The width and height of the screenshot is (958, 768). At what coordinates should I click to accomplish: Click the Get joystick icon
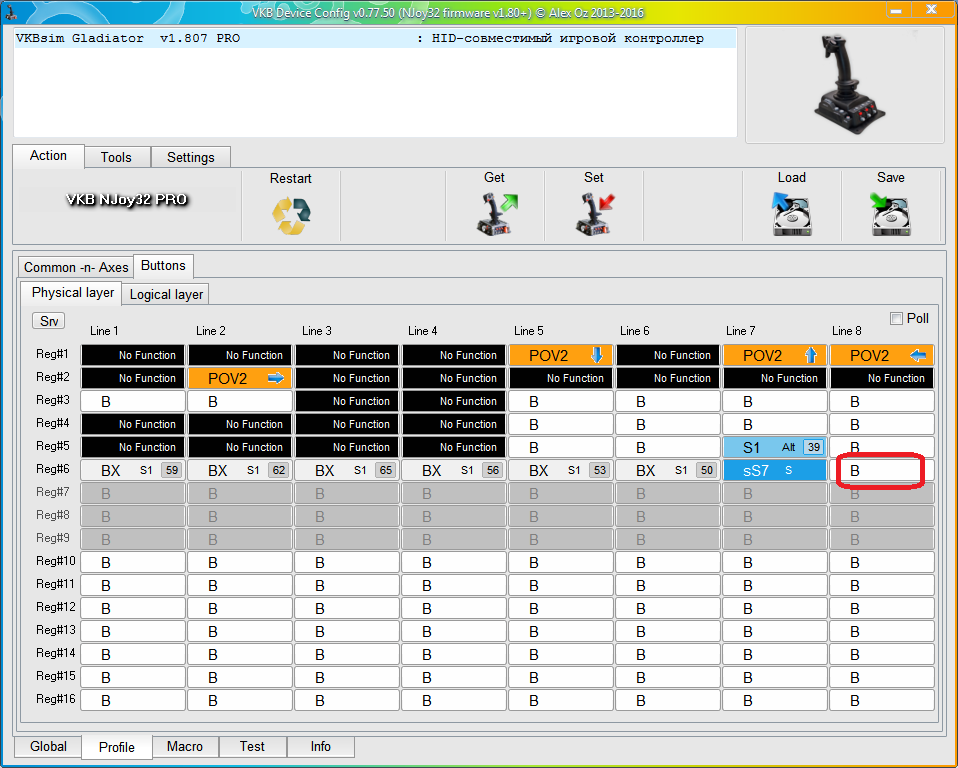pos(497,214)
